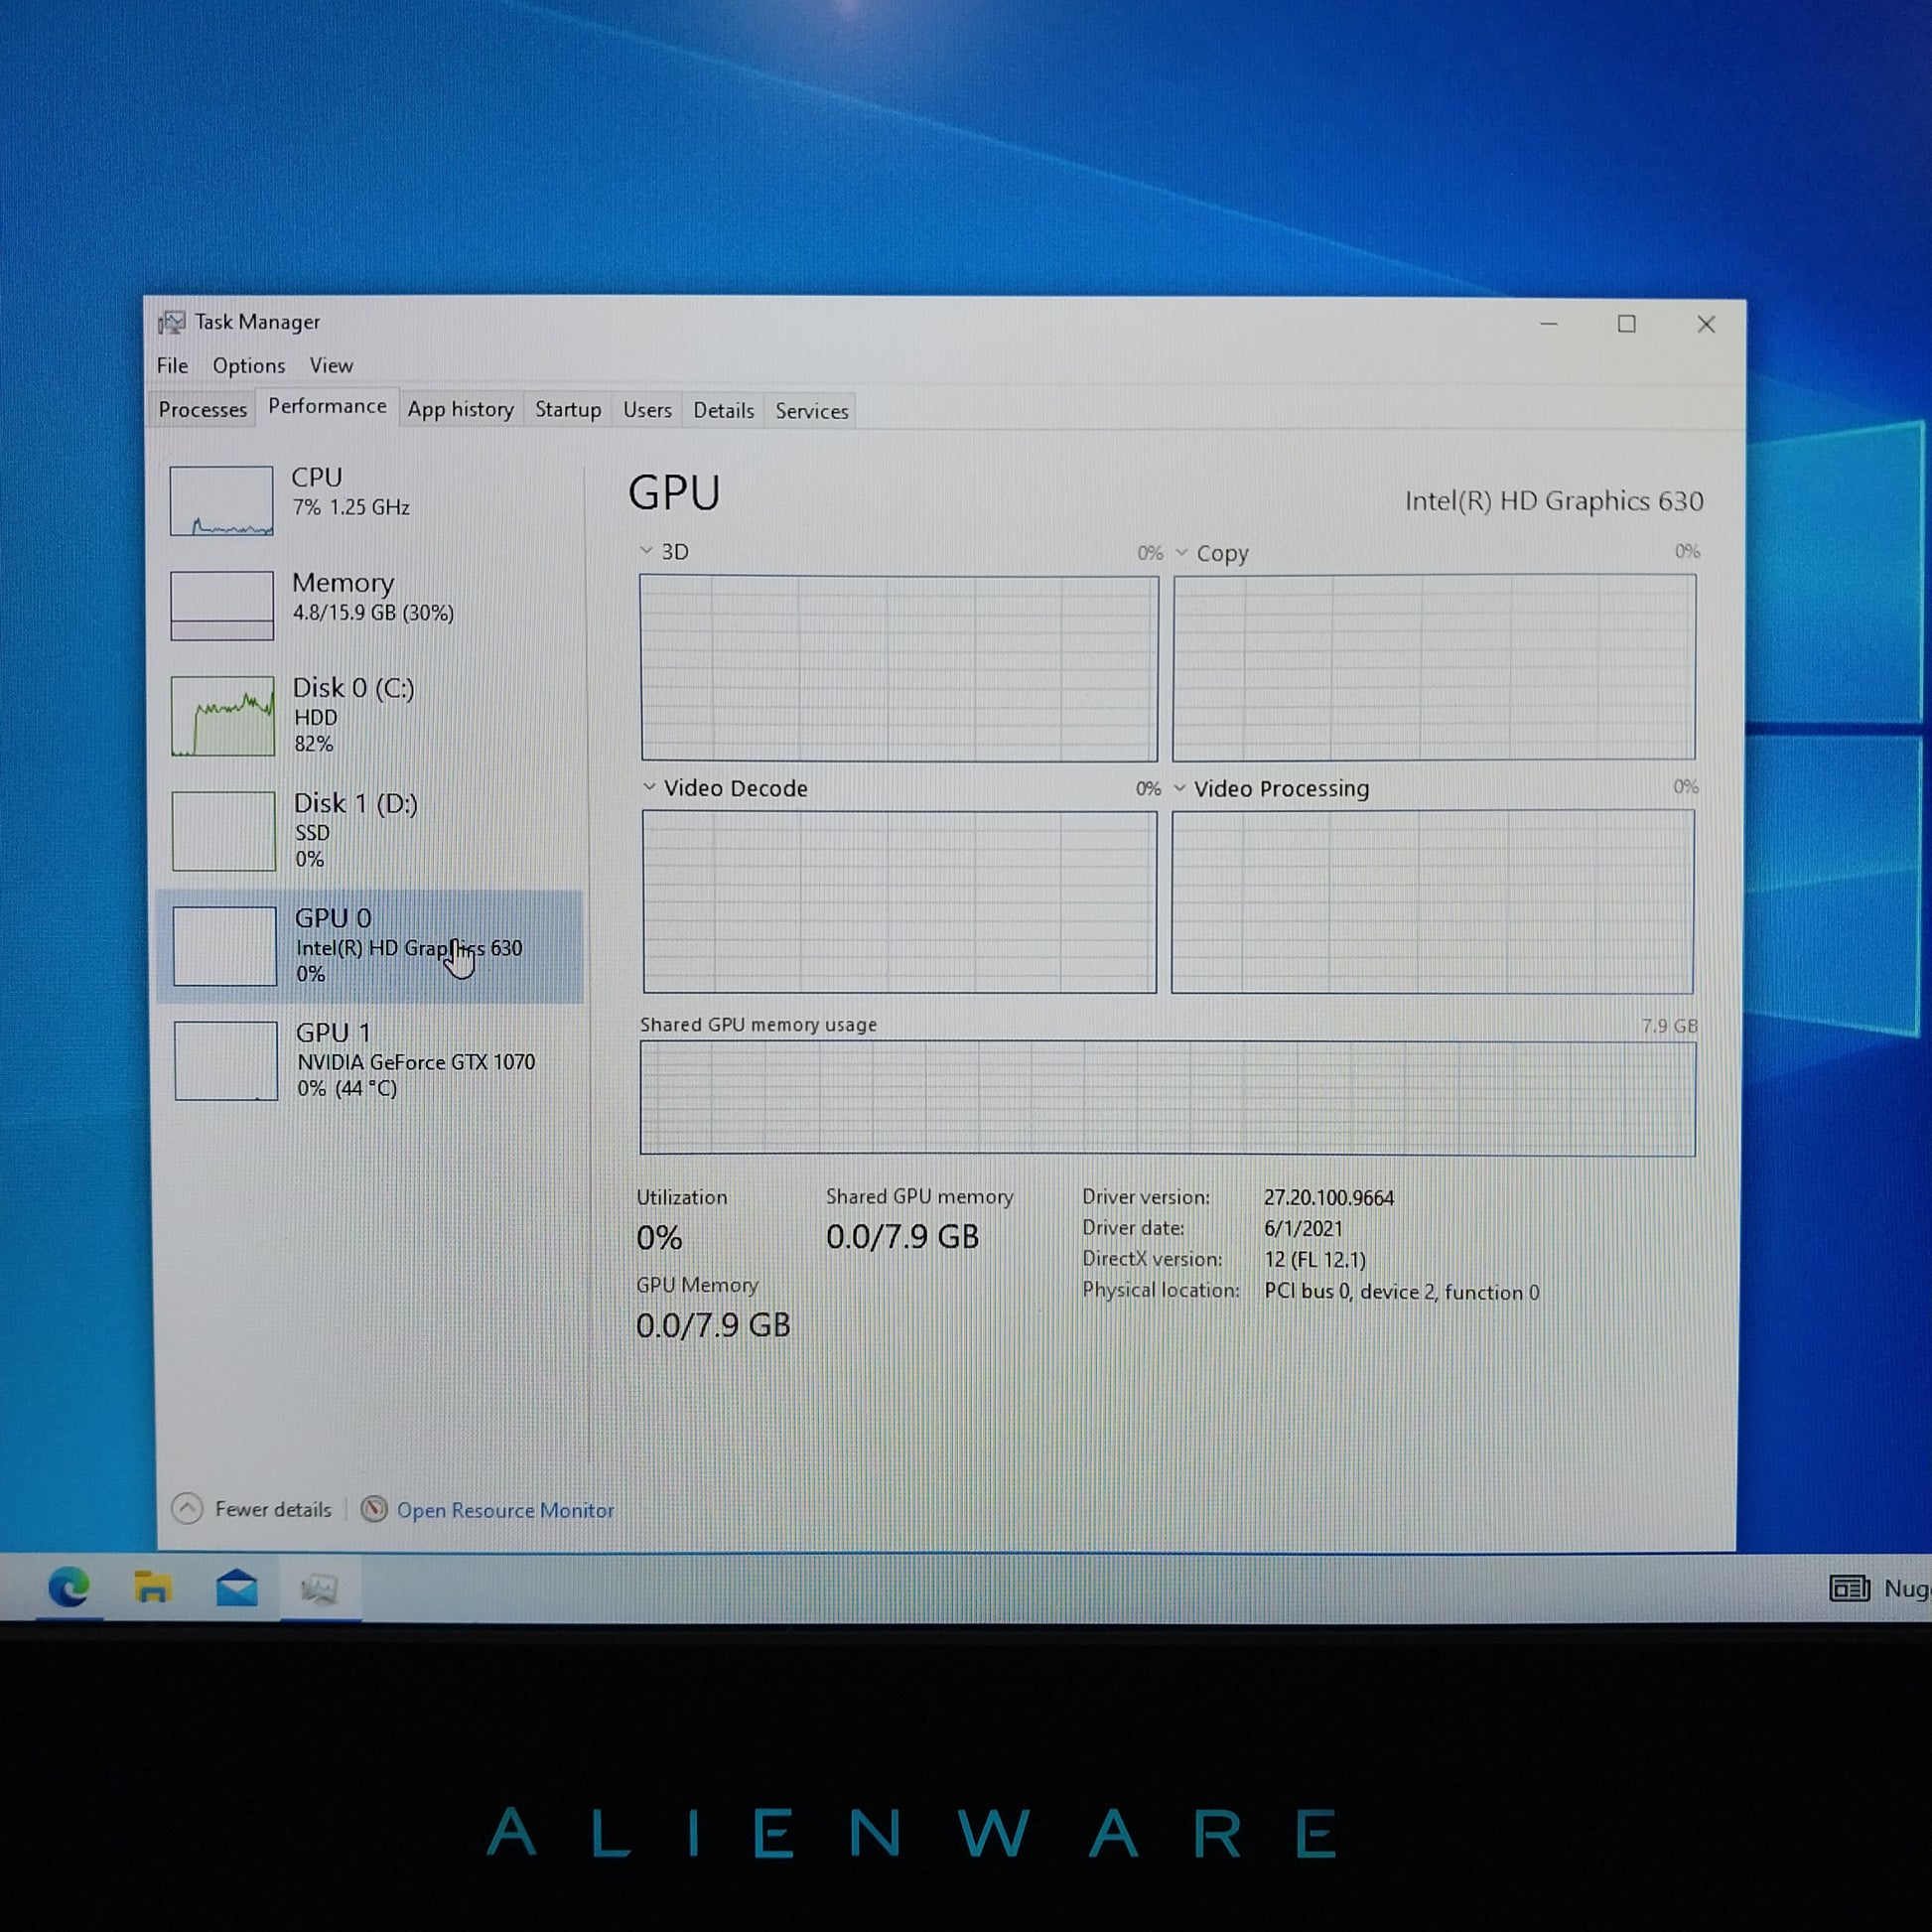Open the Video Processing engine dropdown
Screen dimensions: 1932x1932
click(x=1180, y=788)
